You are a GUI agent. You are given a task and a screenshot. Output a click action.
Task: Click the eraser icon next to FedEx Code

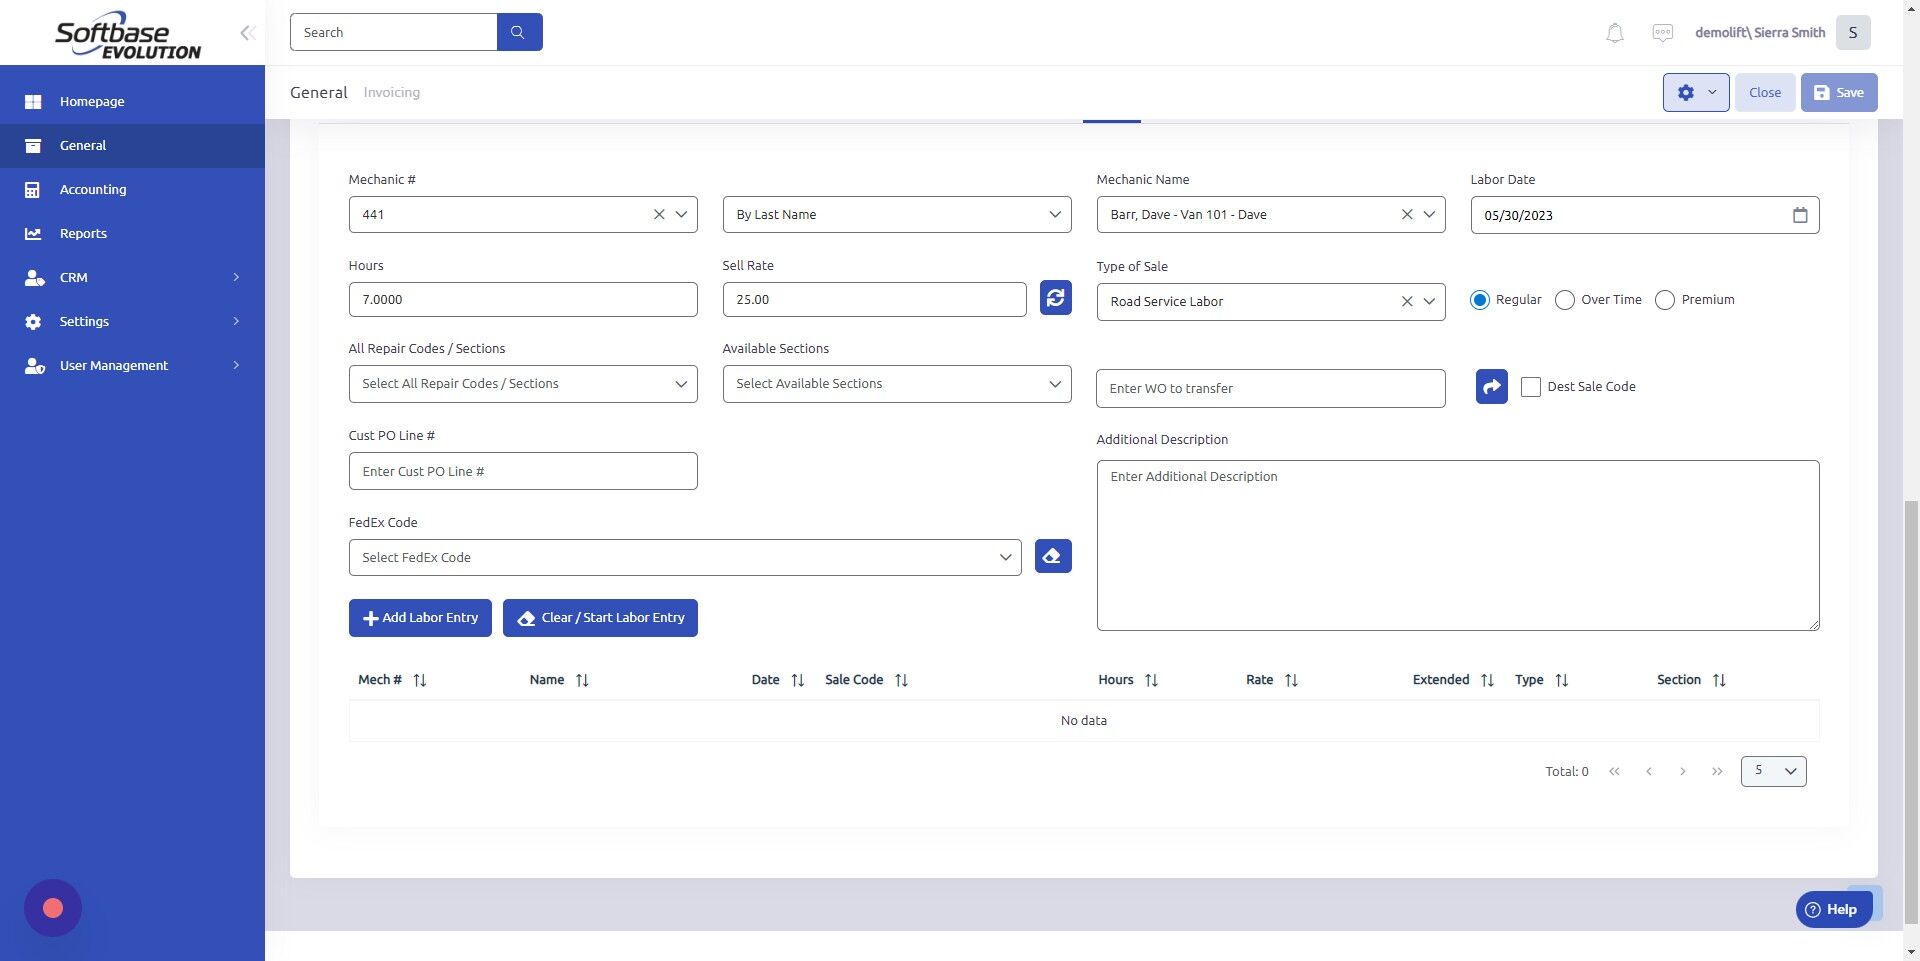click(1051, 556)
